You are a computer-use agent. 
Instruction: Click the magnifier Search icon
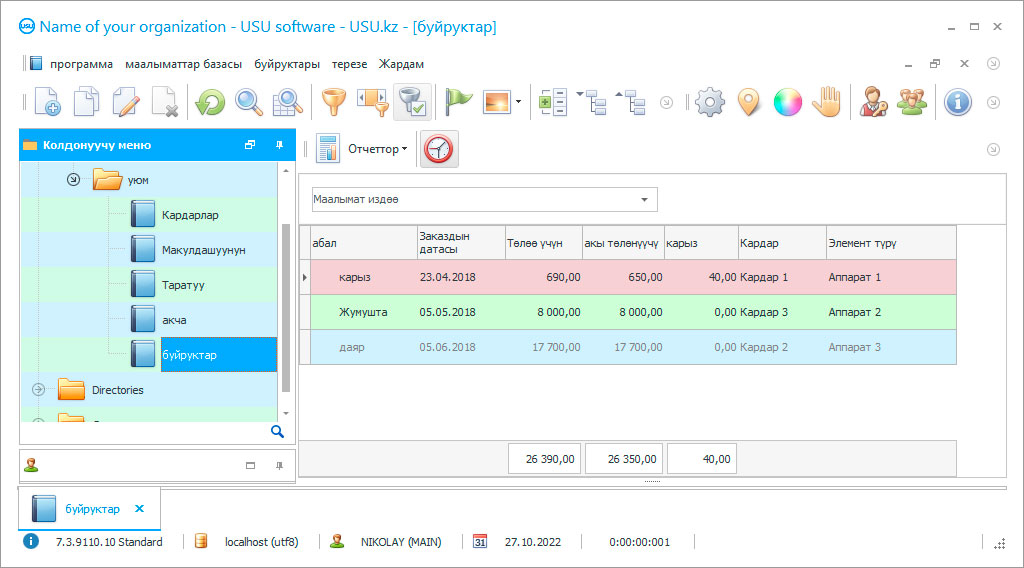pyautogui.click(x=249, y=102)
